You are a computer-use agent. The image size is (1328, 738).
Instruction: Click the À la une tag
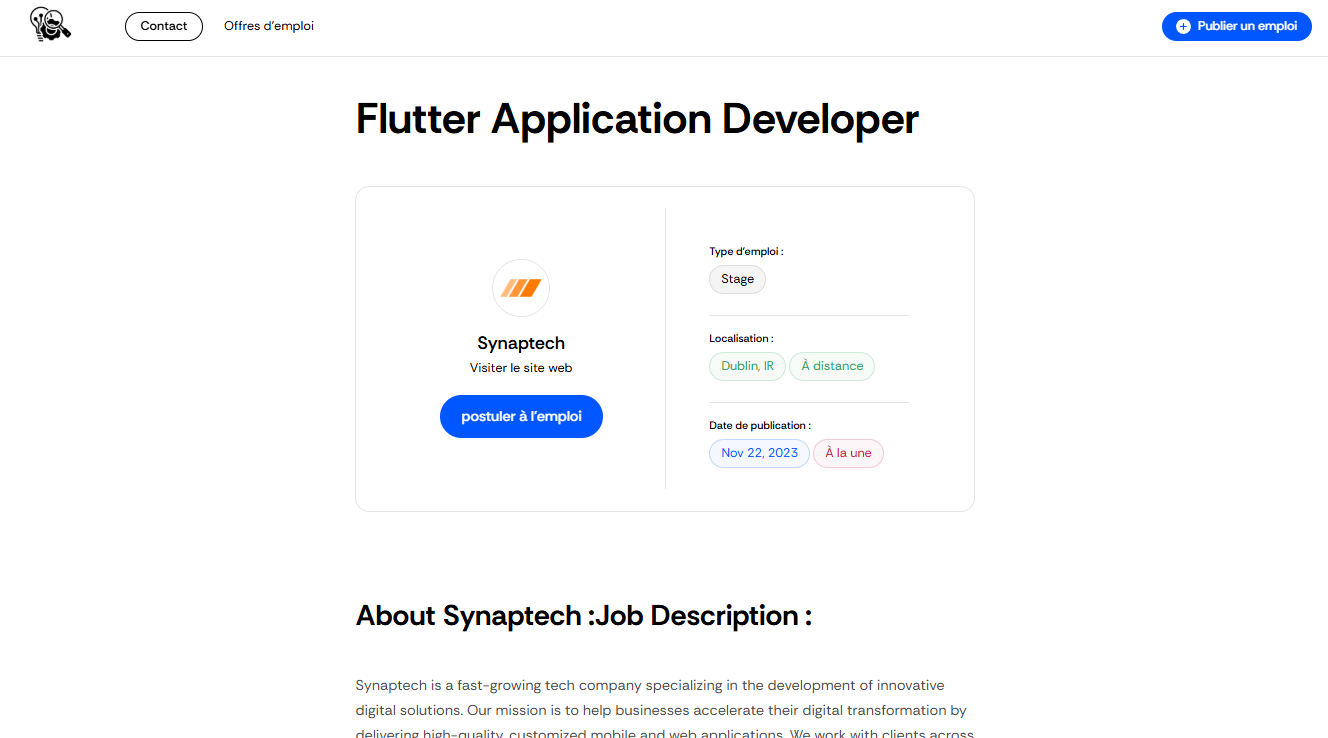pos(848,453)
